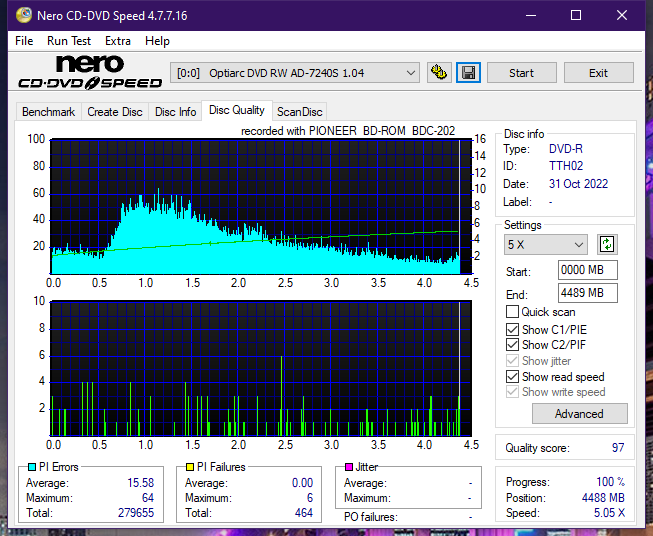The width and height of the screenshot is (653, 536).
Task: Close the Nero CD-DVD Speed window
Action: pyautogui.click(x=622, y=15)
